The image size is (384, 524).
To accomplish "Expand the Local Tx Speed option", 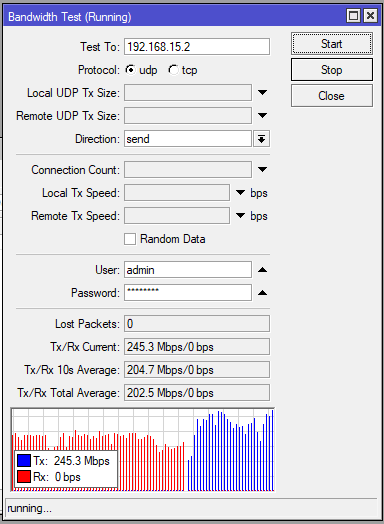I will coord(240,192).
